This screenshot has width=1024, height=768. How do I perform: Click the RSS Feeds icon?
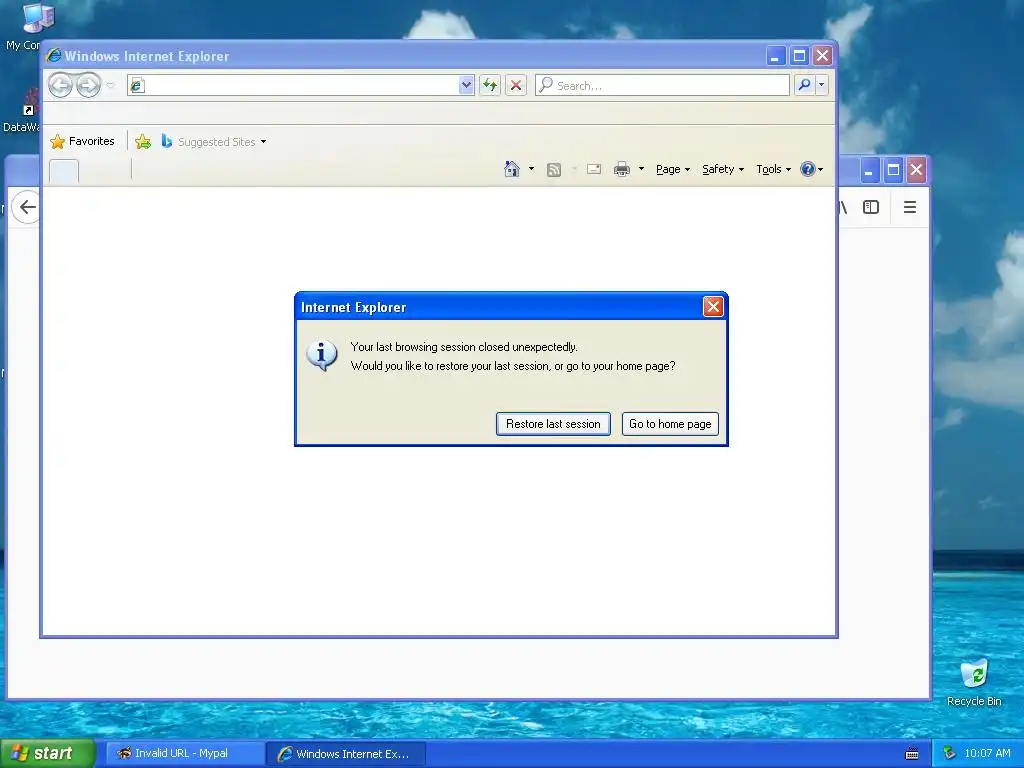[x=554, y=170]
